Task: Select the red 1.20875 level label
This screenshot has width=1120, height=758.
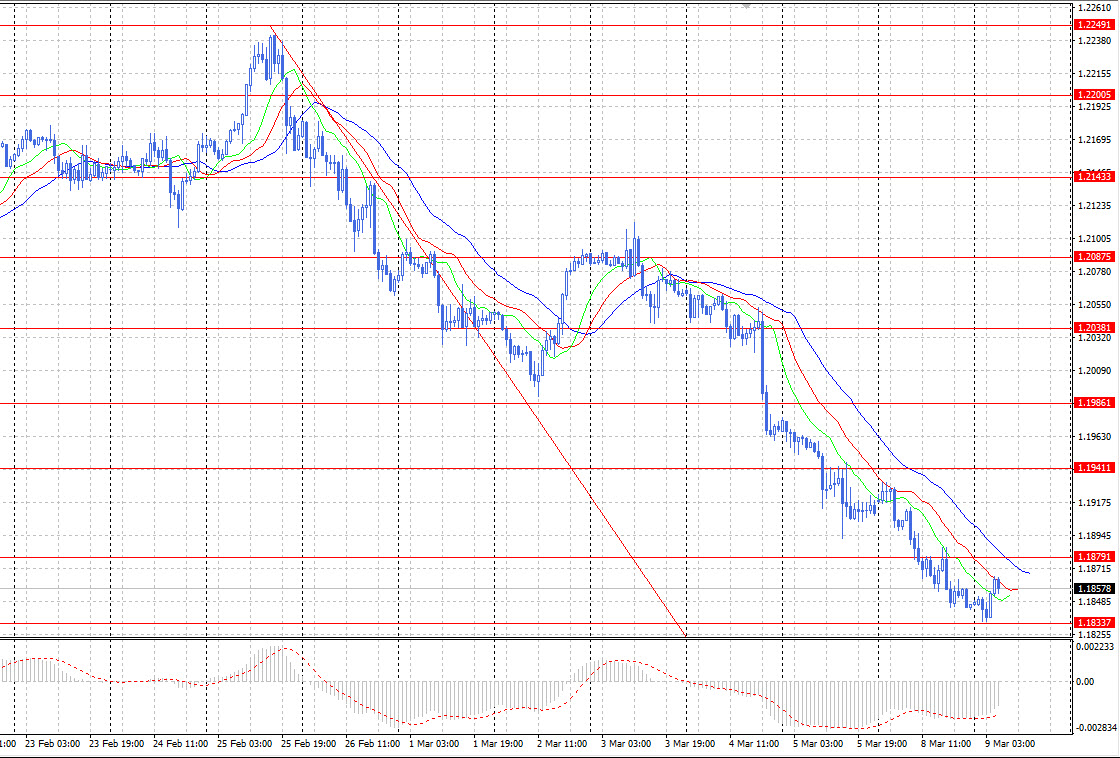Action: pyautogui.click(x=1094, y=257)
